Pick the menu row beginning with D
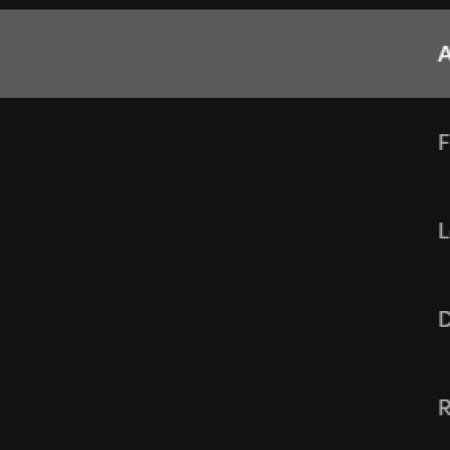 (x=225, y=319)
